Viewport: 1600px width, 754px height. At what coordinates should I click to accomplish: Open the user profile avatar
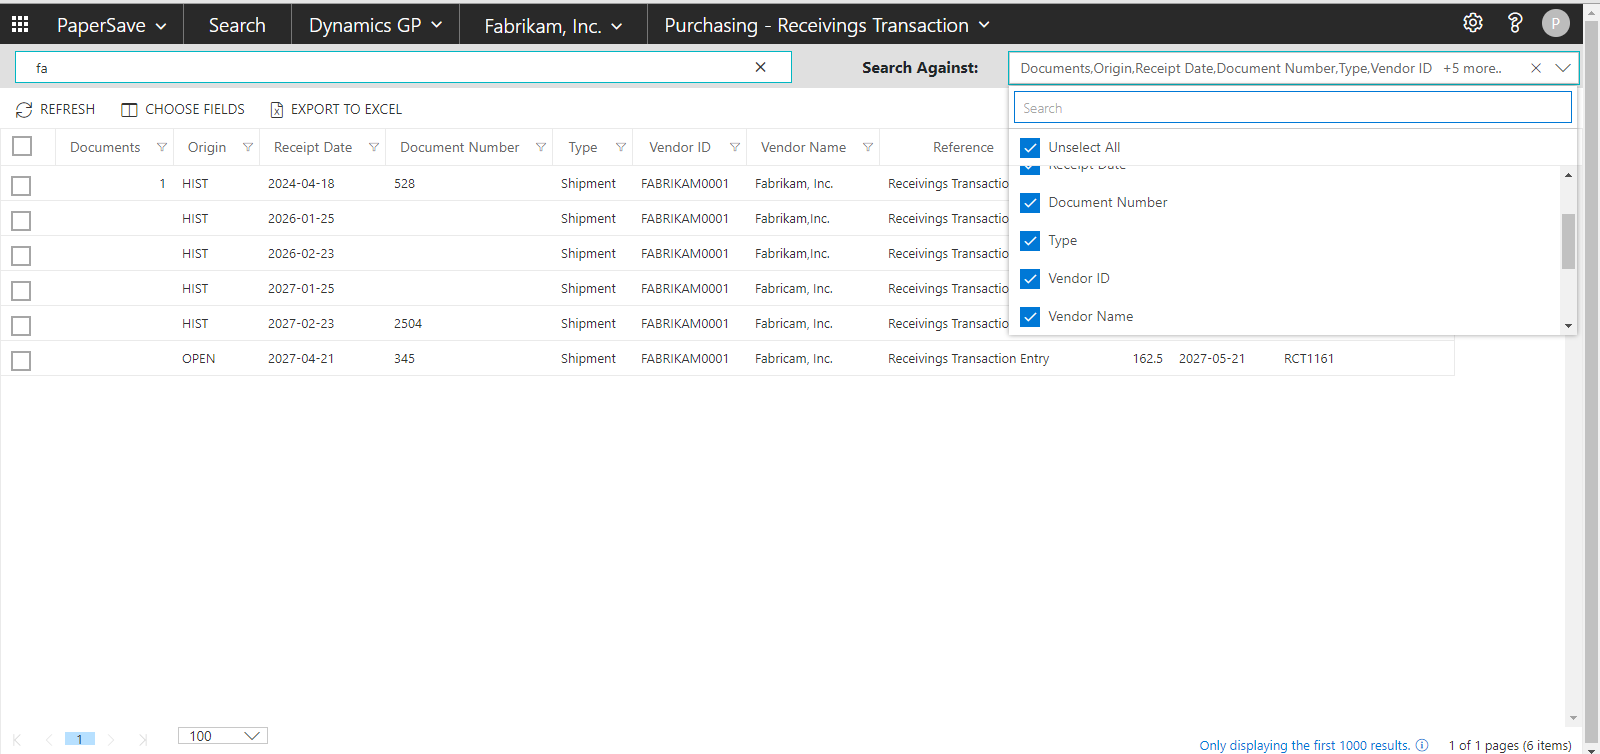pyautogui.click(x=1555, y=23)
